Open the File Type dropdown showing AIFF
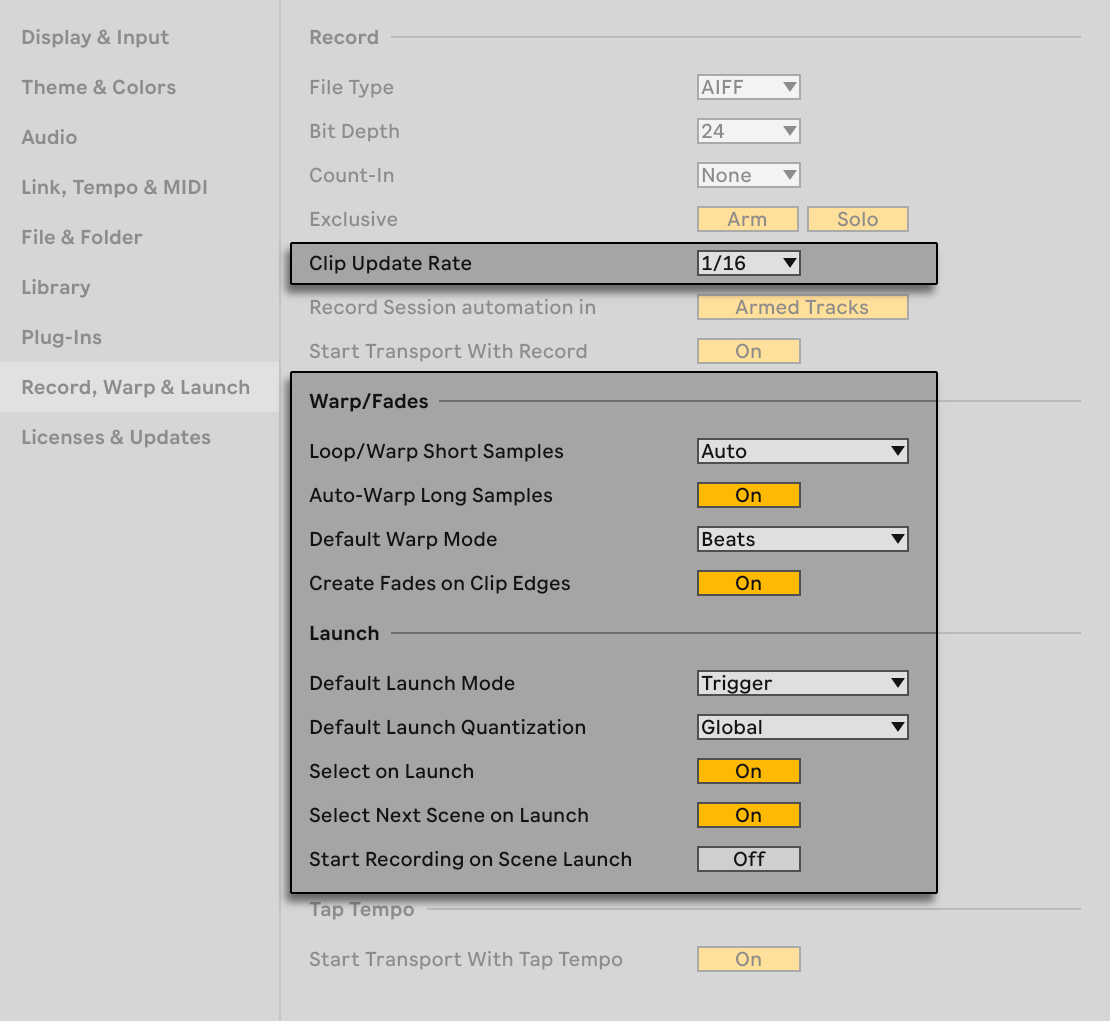 tap(748, 87)
